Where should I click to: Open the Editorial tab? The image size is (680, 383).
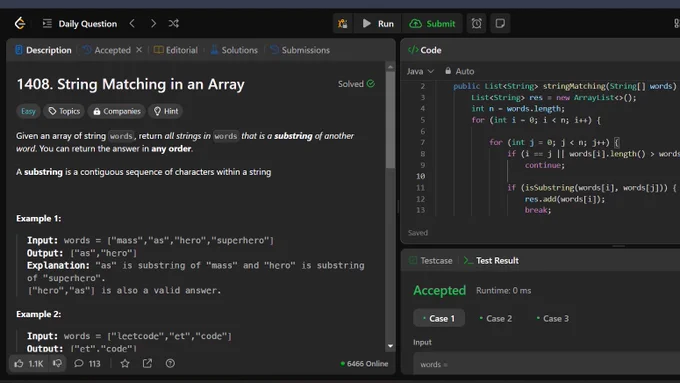click(x=176, y=50)
